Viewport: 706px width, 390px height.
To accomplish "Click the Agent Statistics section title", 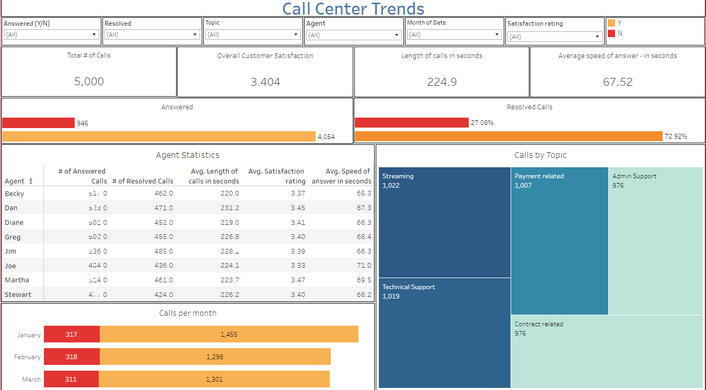I will tap(188, 155).
